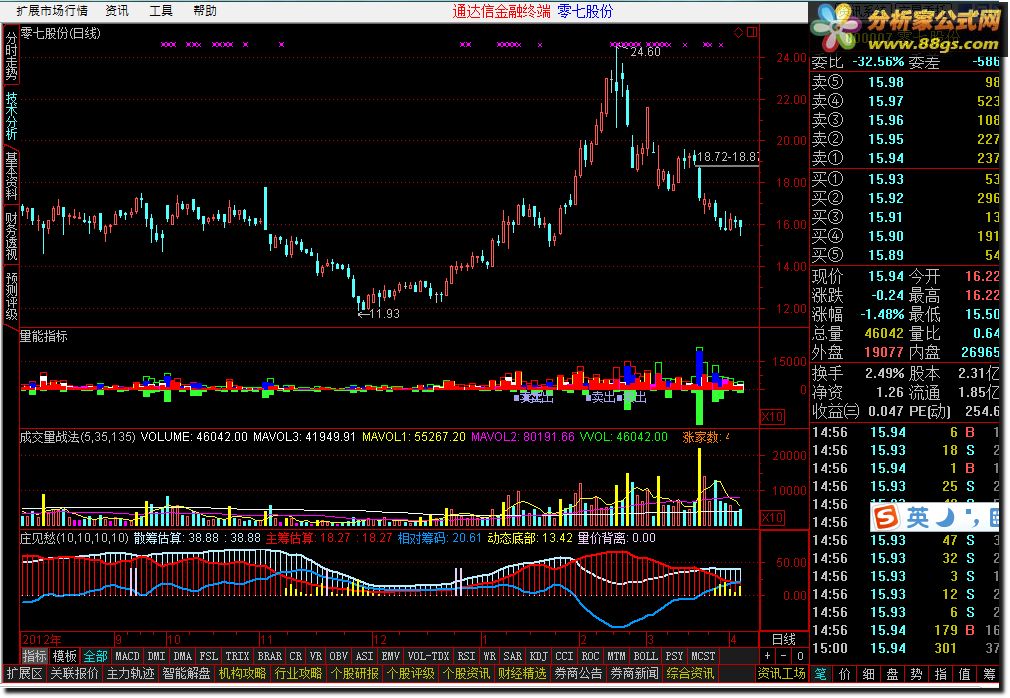Switch to 技术分析 side tab
Viewport: 1010px width, 698px height.
pyautogui.click(x=11, y=116)
